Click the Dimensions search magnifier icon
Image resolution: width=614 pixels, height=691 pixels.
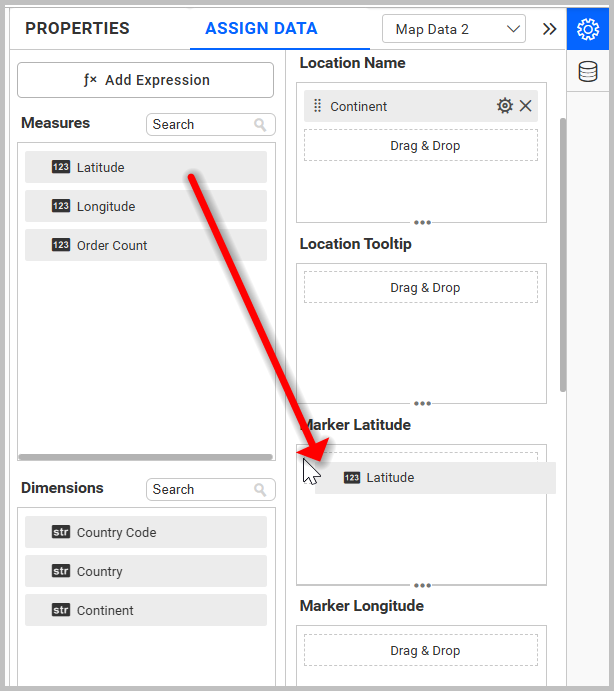(261, 490)
